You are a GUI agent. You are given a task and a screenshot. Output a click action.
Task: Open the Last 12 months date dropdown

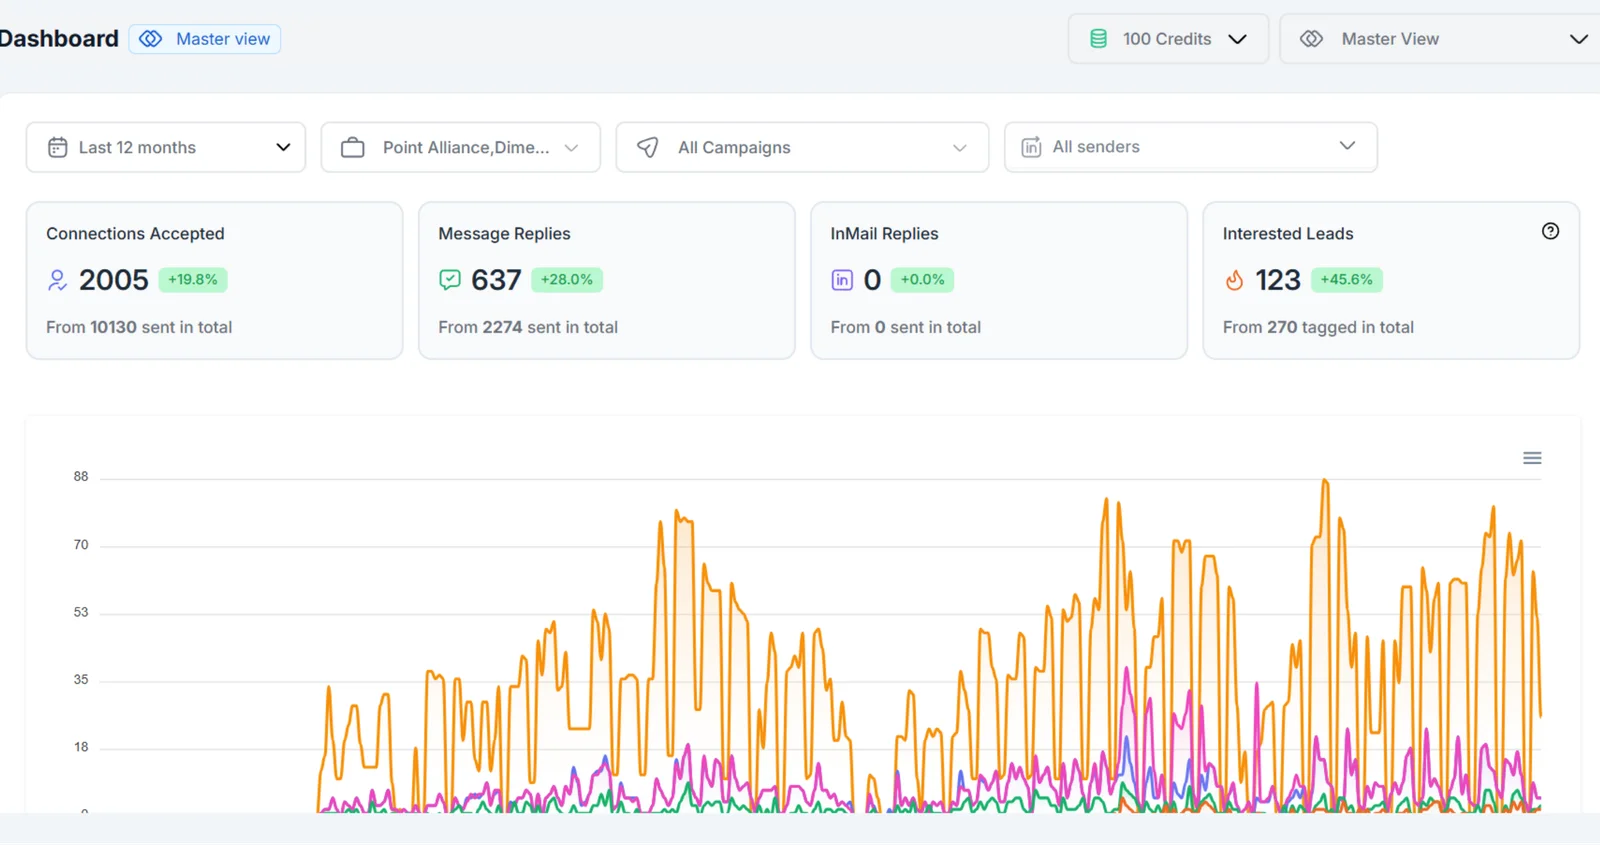pos(166,147)
